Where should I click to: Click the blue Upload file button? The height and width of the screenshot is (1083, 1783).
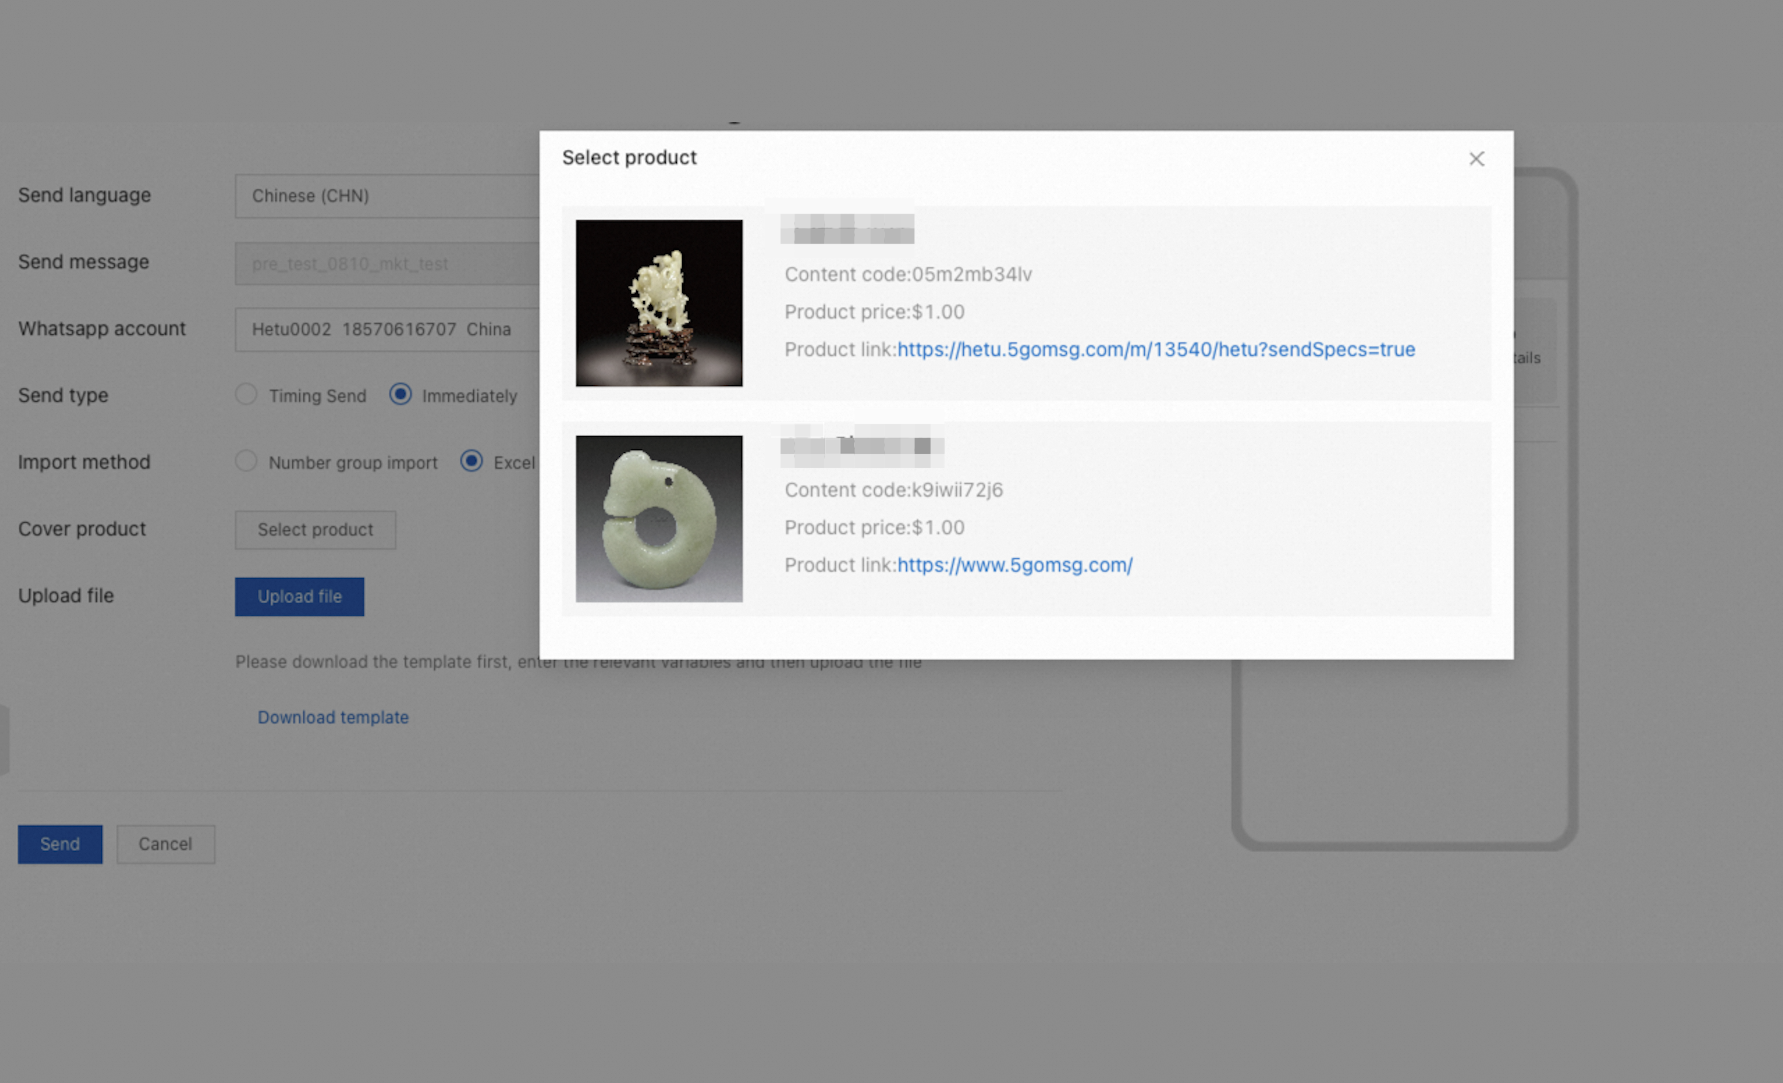(x=300, y=596)
